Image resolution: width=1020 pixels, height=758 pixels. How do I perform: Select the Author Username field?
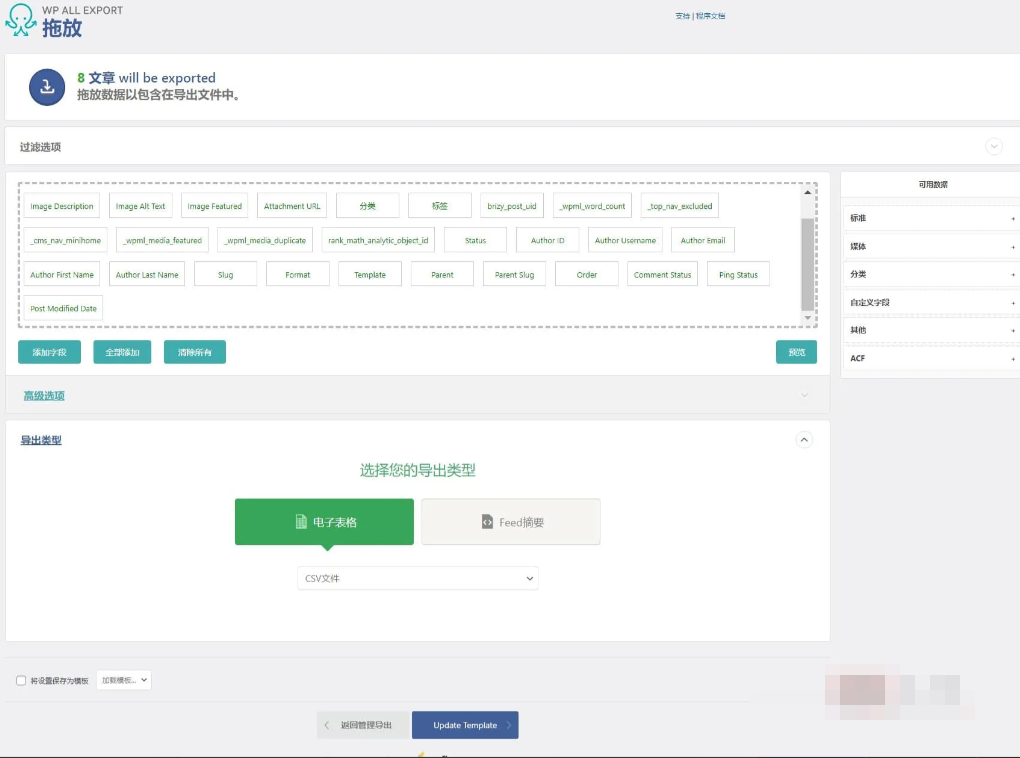pos(625,240)
